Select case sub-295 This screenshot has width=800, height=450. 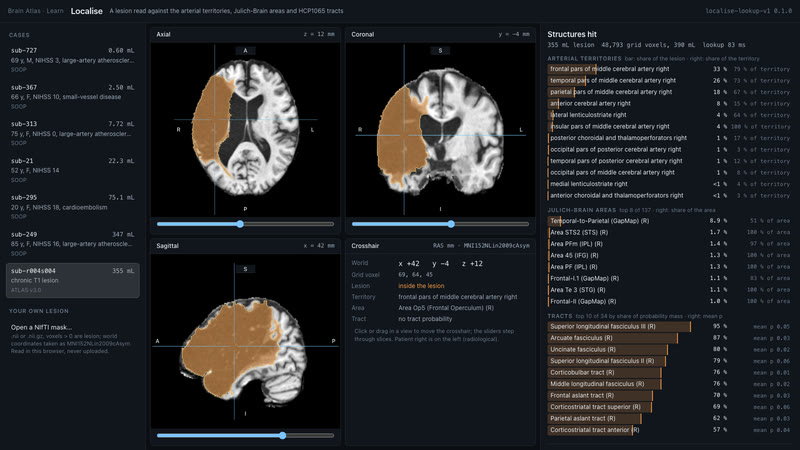(72, 207)
